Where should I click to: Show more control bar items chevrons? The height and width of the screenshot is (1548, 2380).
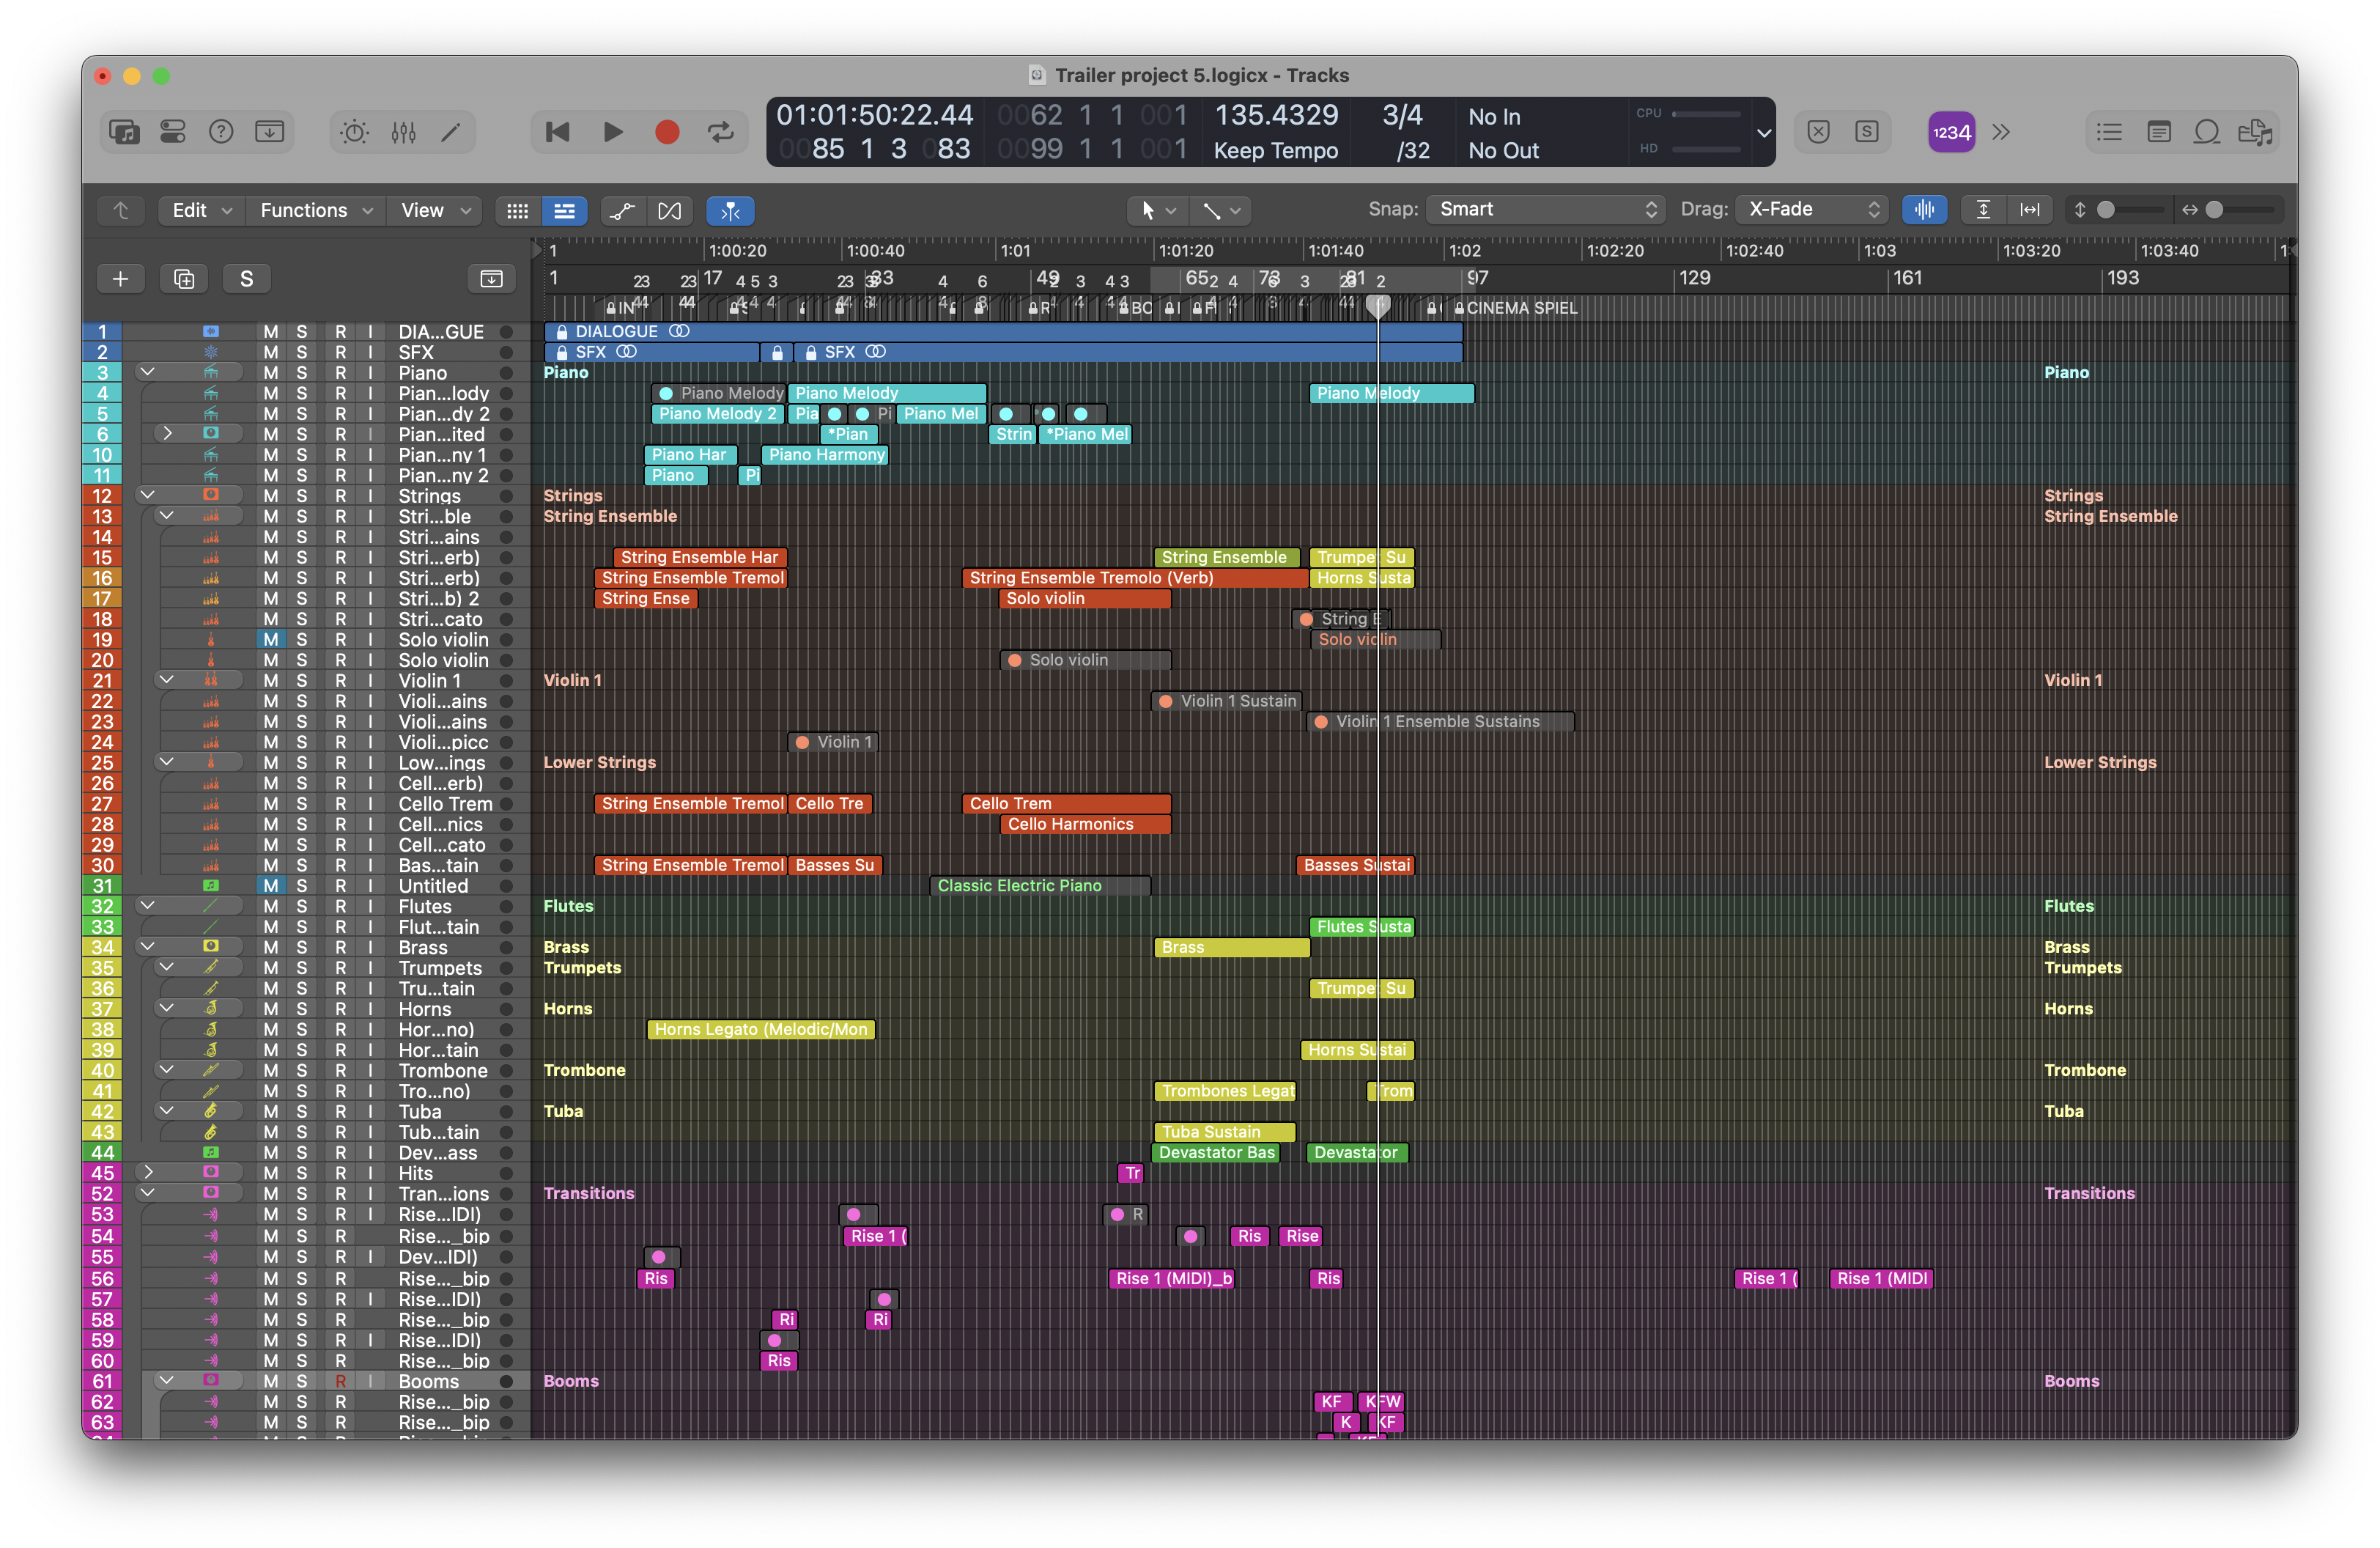click(x=2001, y=132)
